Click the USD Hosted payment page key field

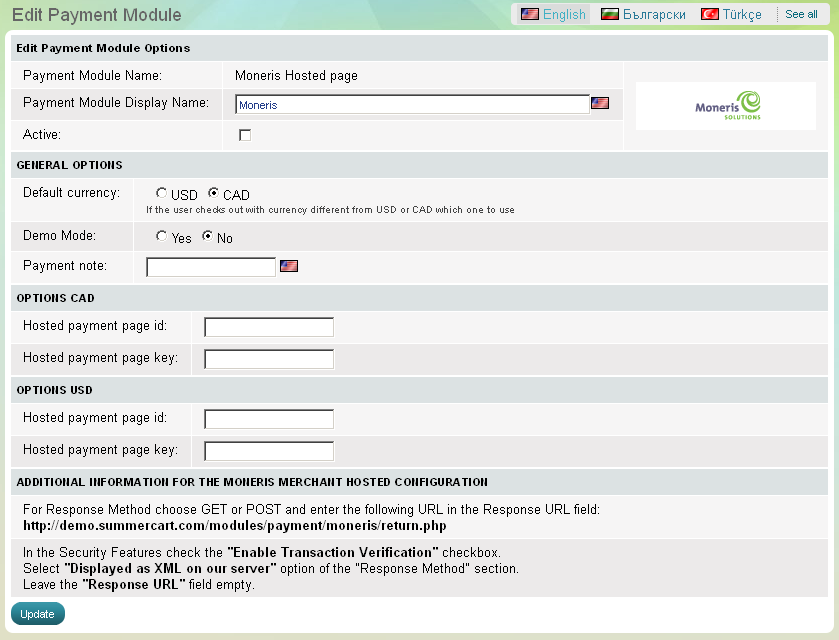269,451
